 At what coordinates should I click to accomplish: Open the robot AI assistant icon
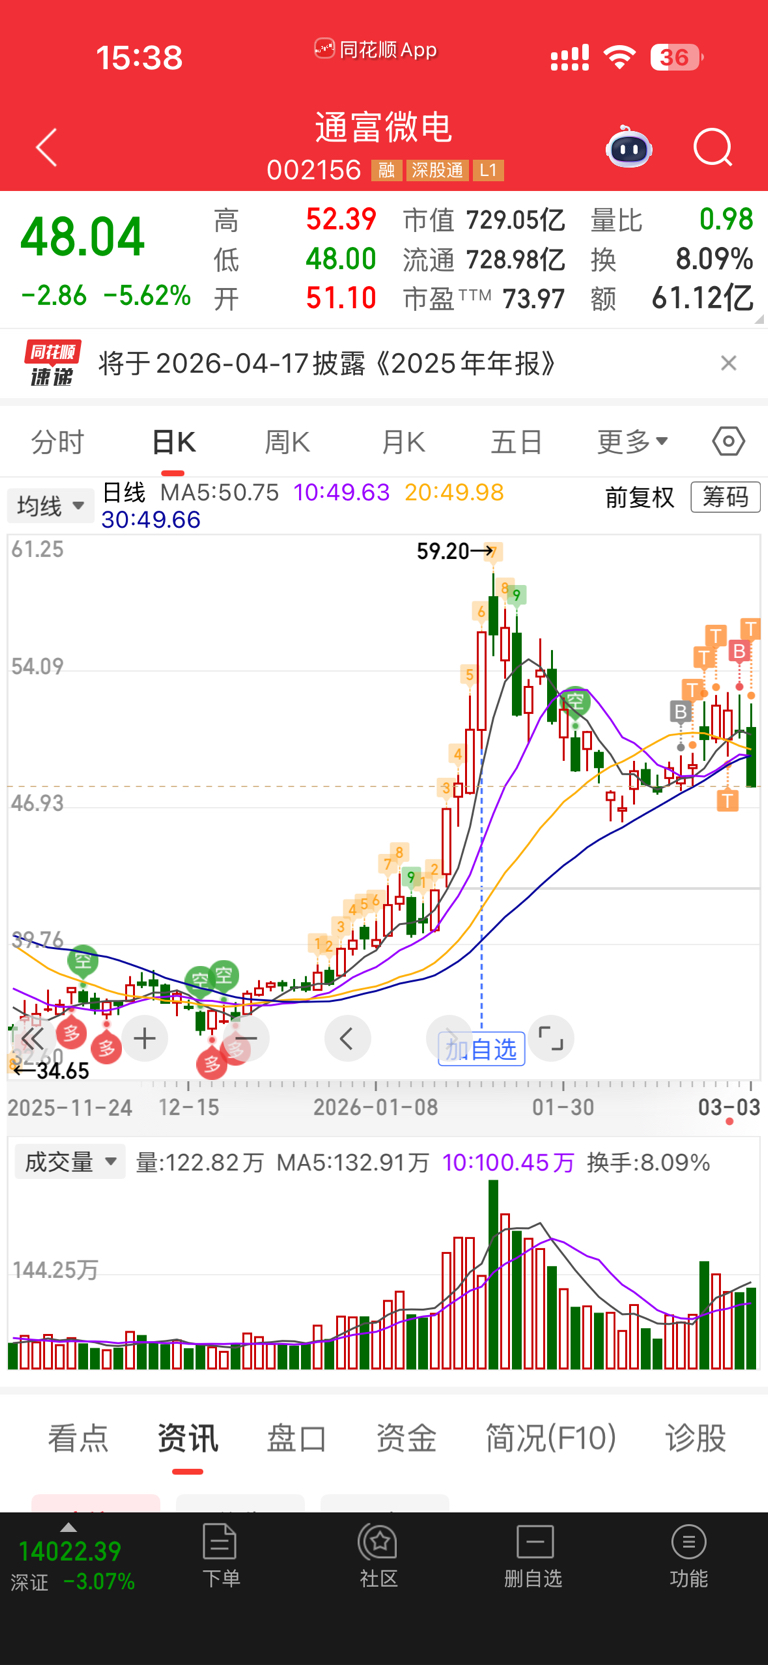click(x=629, y=148)
